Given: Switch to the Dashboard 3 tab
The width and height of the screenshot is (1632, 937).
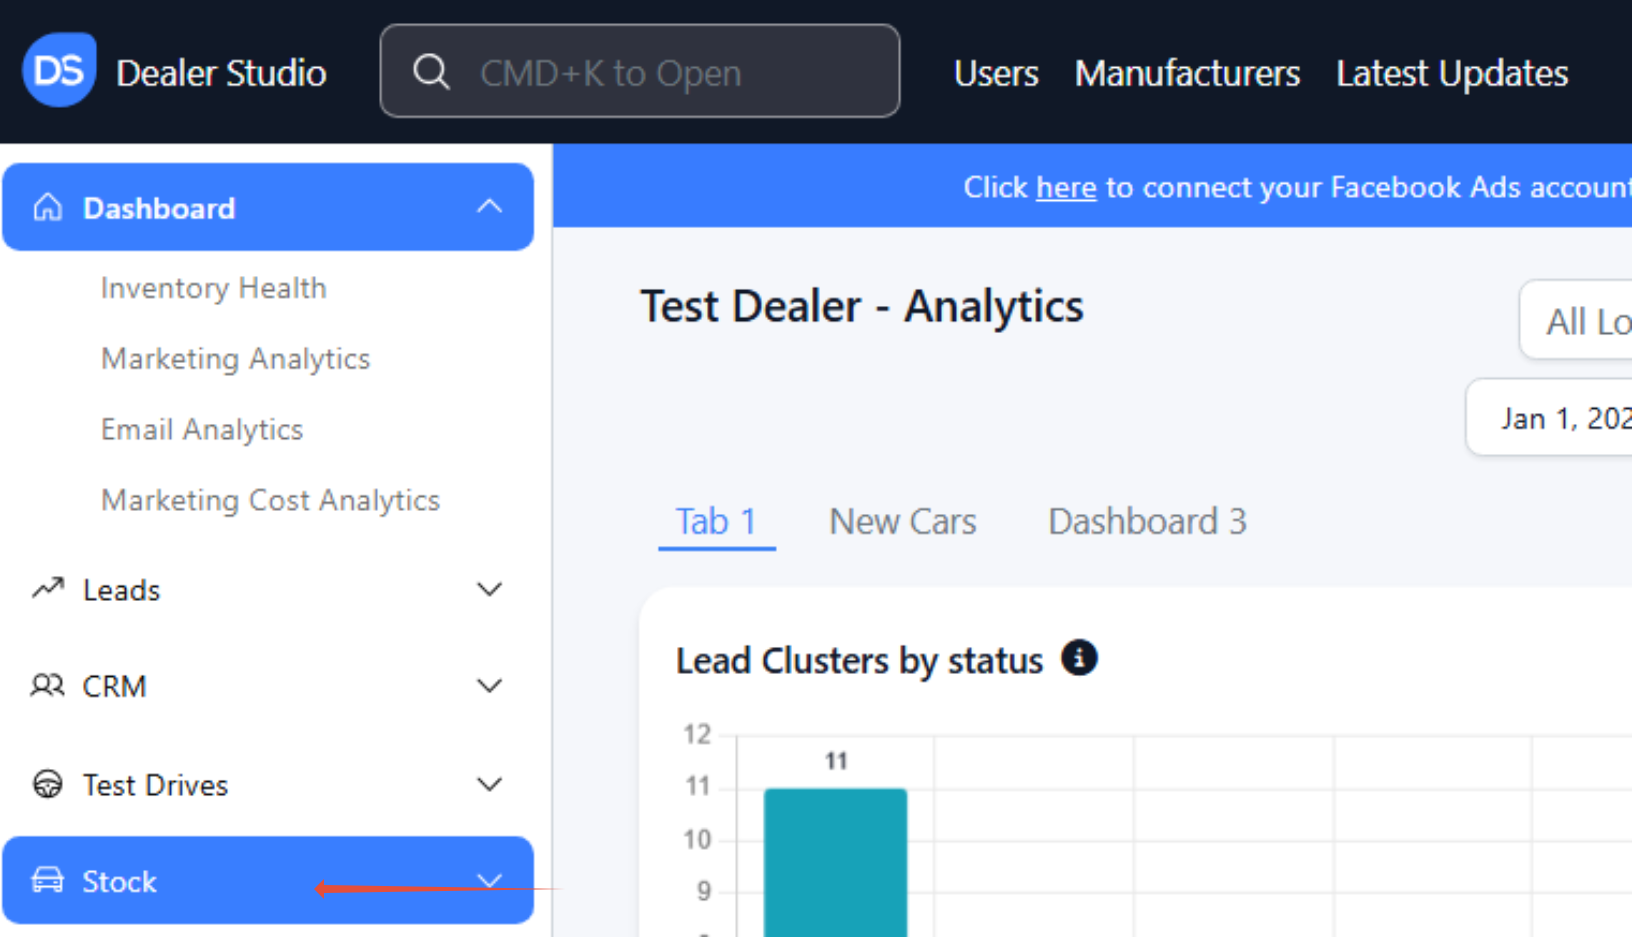Looking at the screenshot, I should point(1147,521).
